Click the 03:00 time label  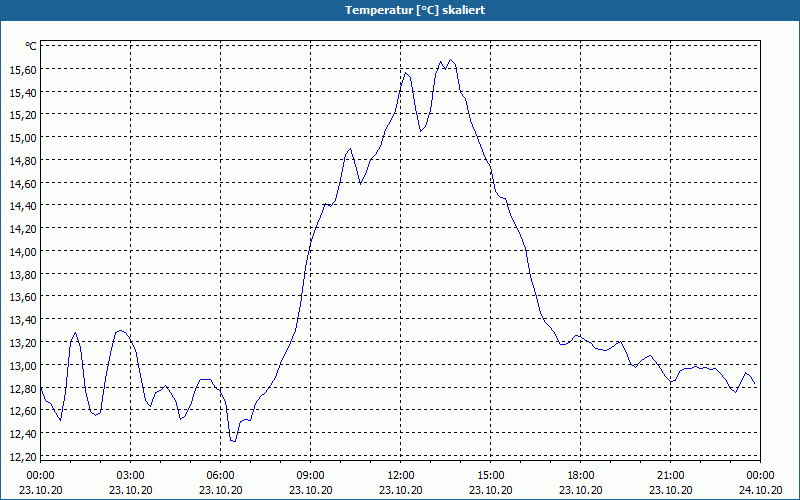[131, 476]
